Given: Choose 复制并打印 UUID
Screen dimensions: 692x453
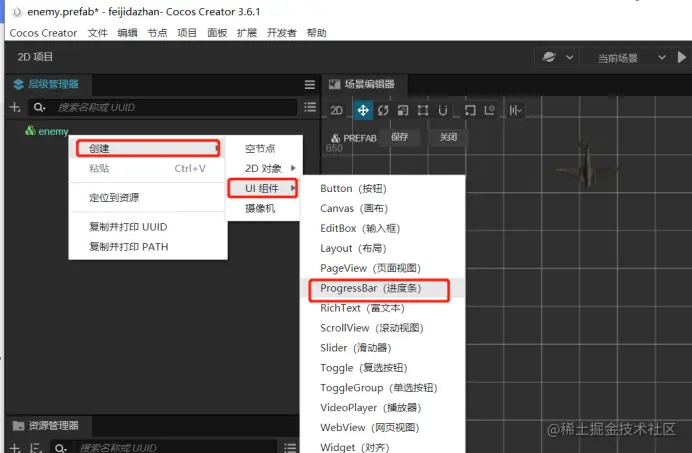Looking at the screenshot, I should [x=148, y=227].
